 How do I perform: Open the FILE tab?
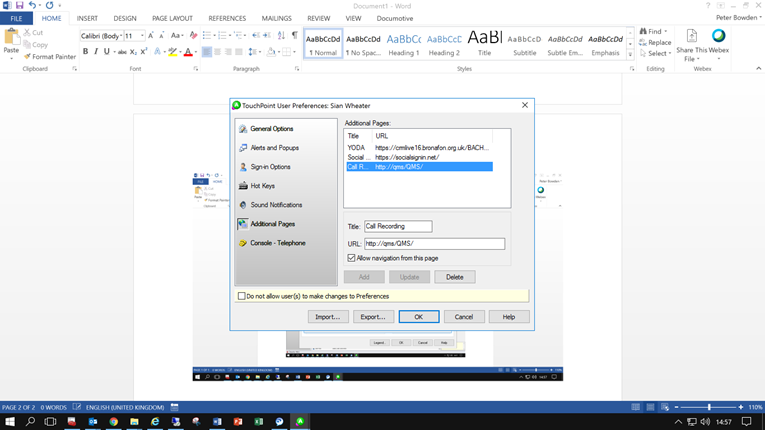pos(16,18)
